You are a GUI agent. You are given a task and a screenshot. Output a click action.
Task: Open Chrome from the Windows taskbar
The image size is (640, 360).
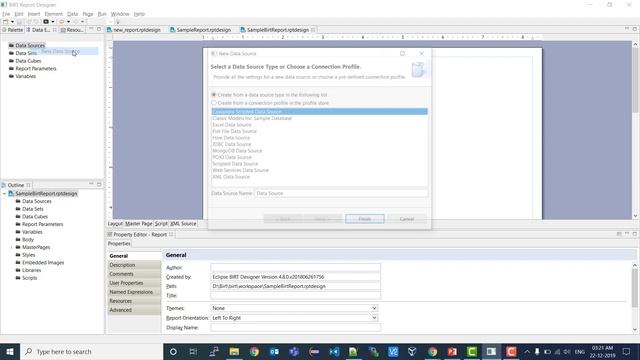point(254,351)
